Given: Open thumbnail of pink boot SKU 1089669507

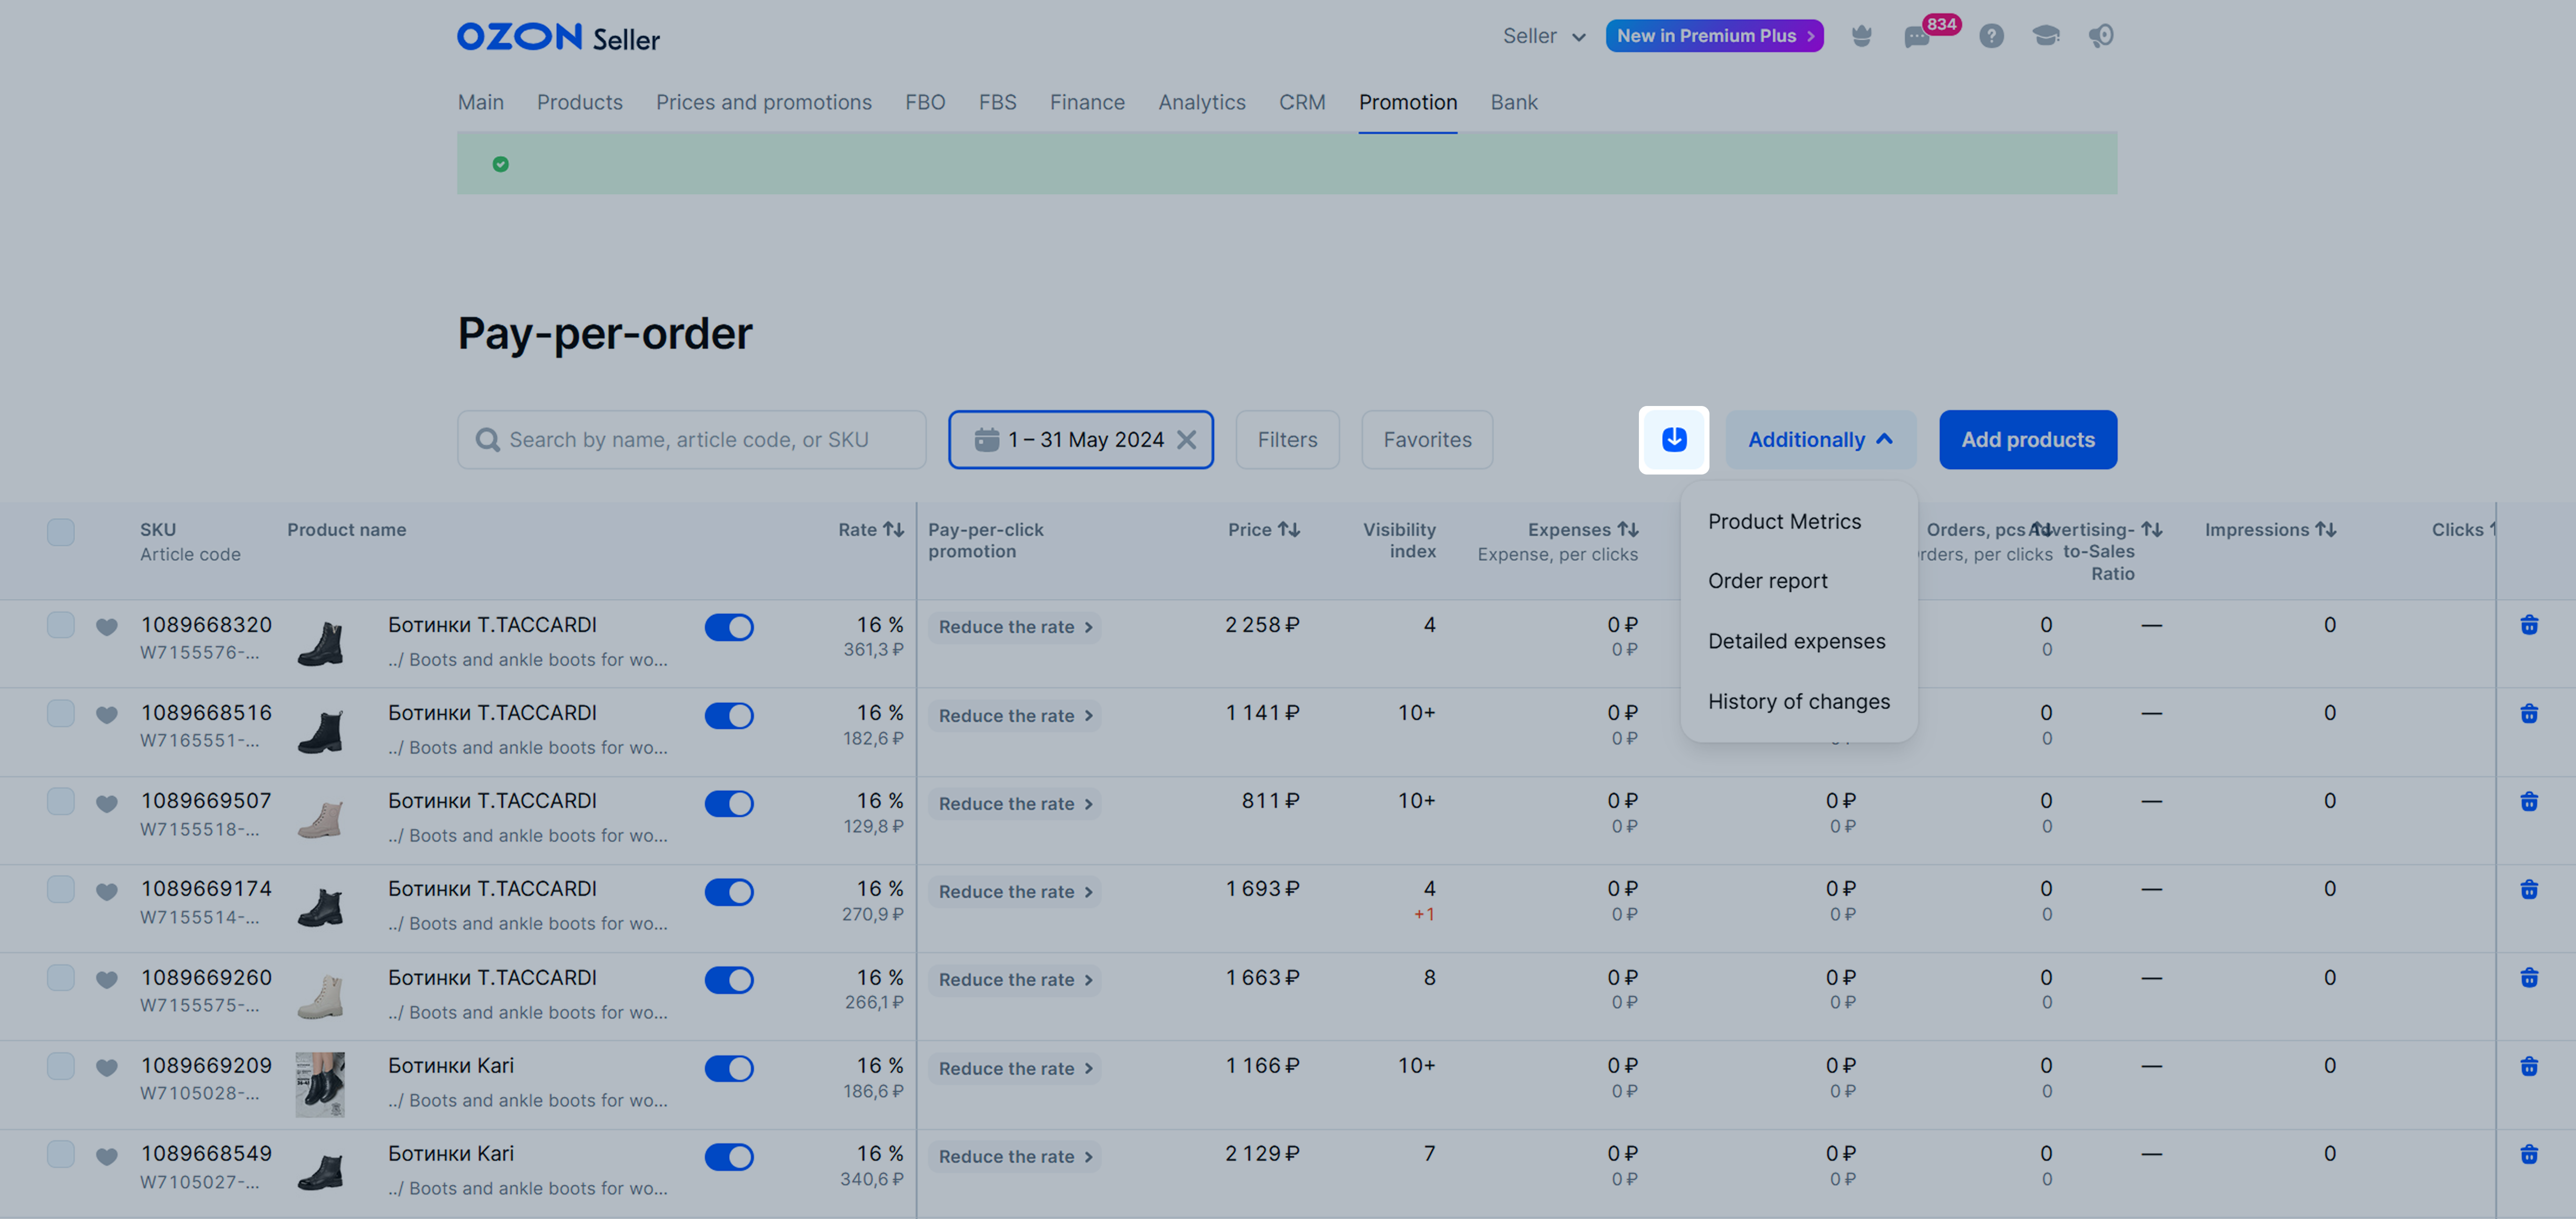Looking at the screenshot, I should point(320,819).
